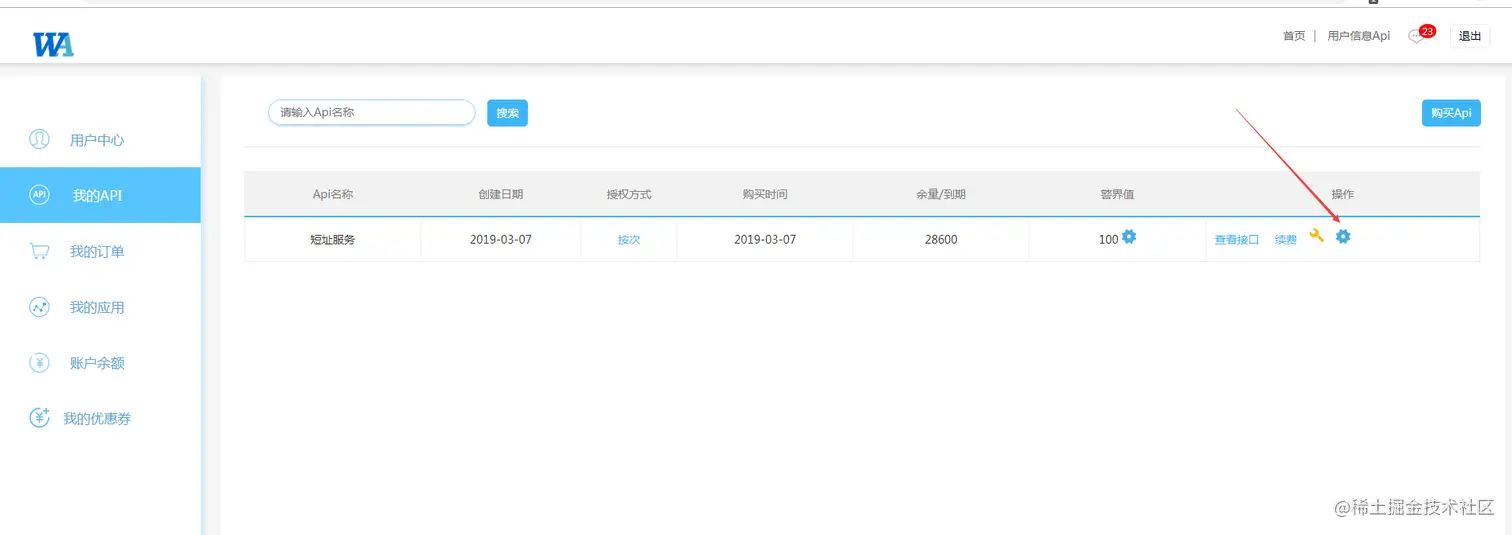Click the 退出 button
The image size is (1512, 535).
(1470, 36)
